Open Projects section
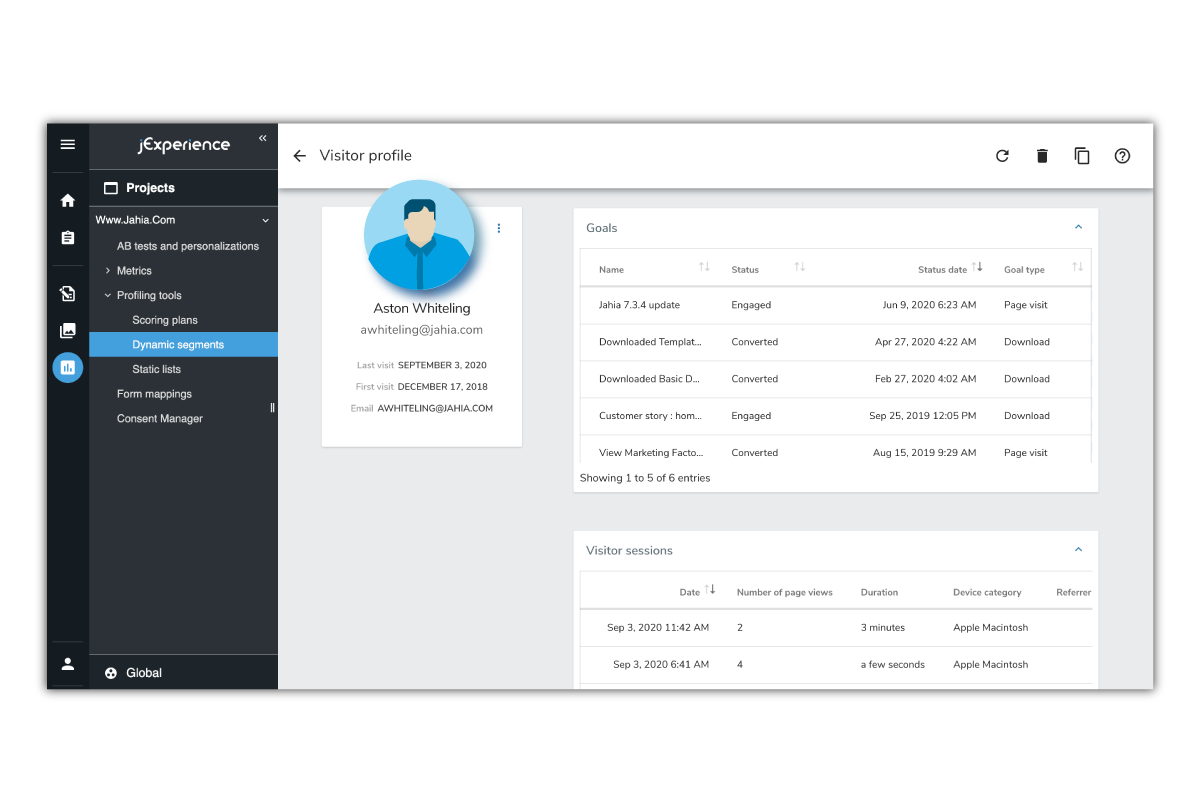Image resolution: width=1200 pixels, height=800 pixels. click(x=183, y=188)
